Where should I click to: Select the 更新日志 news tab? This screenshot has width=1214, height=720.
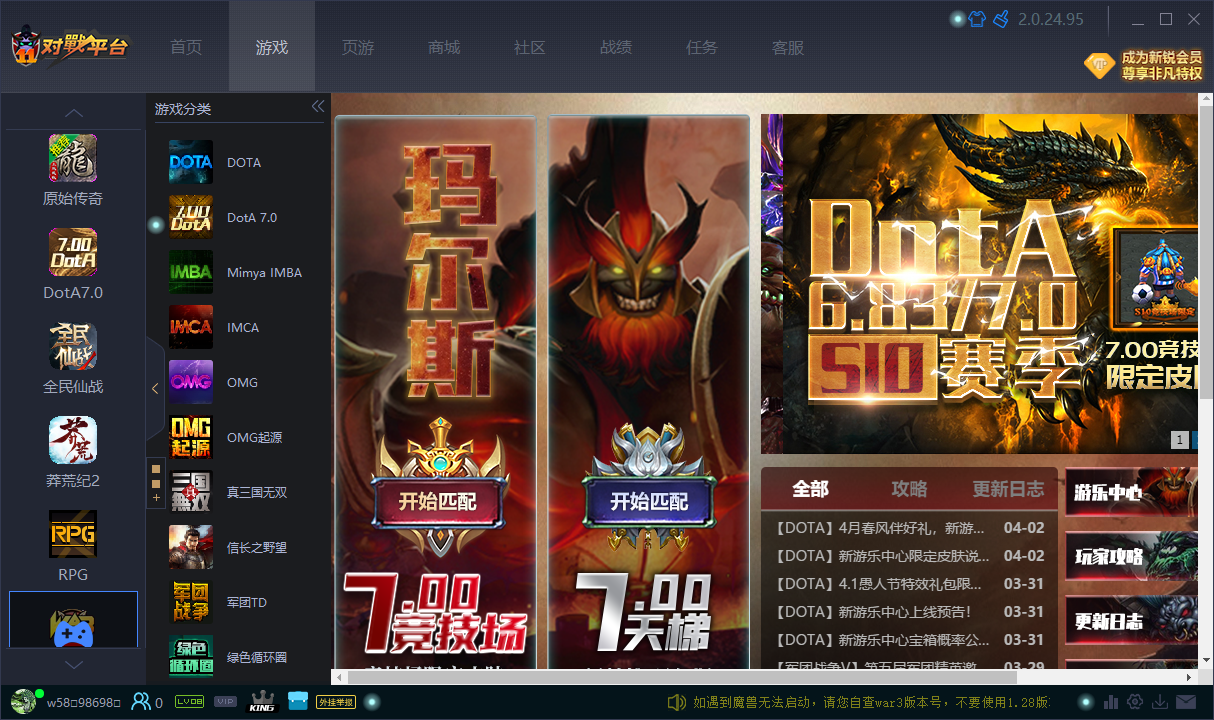point(1008,489)
